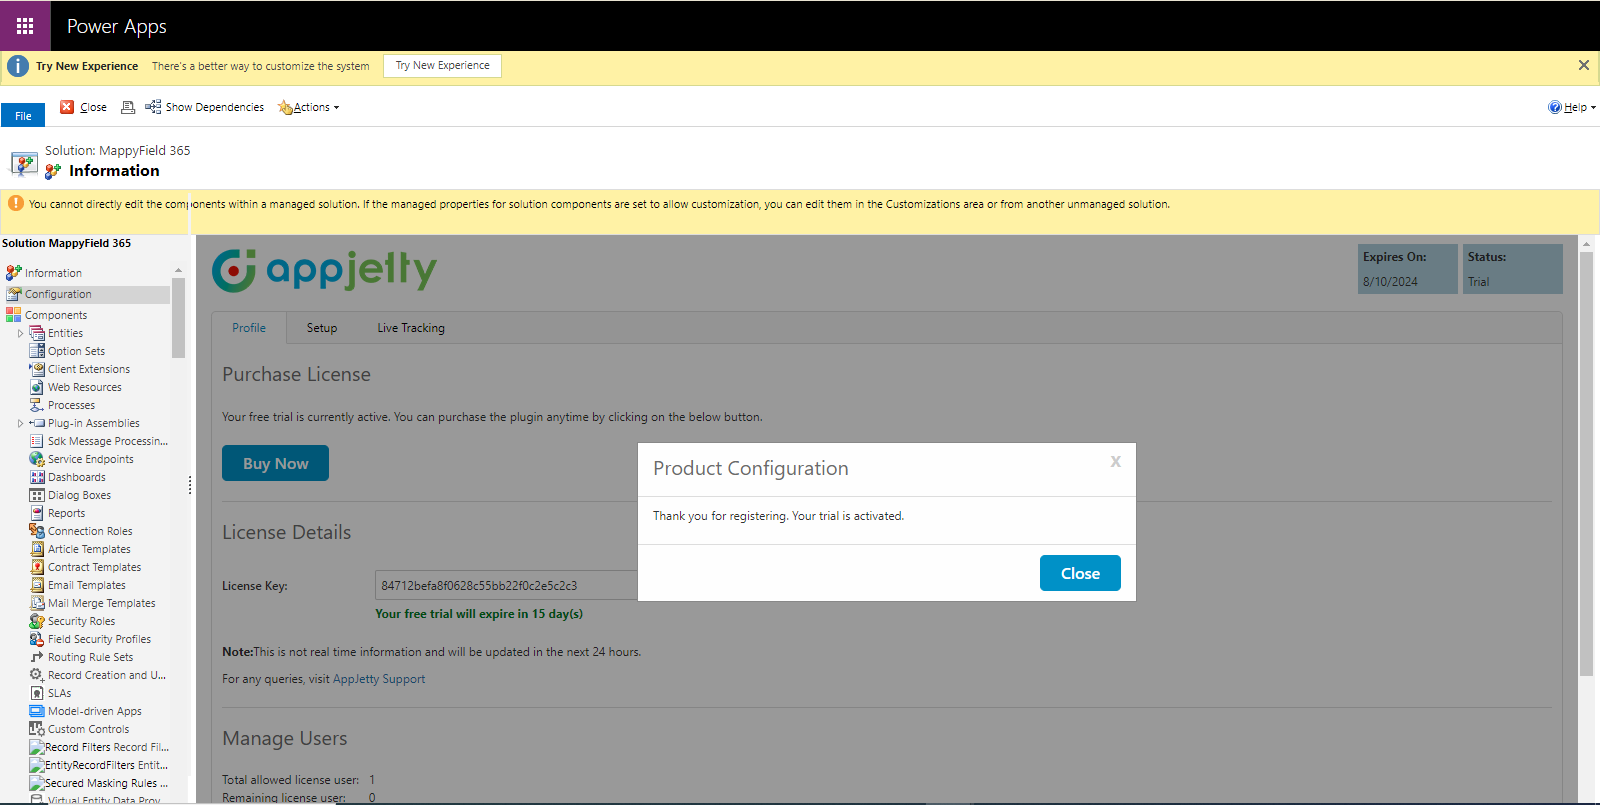
Task: Click the Security Roles icon
Action: click(37, 621)
